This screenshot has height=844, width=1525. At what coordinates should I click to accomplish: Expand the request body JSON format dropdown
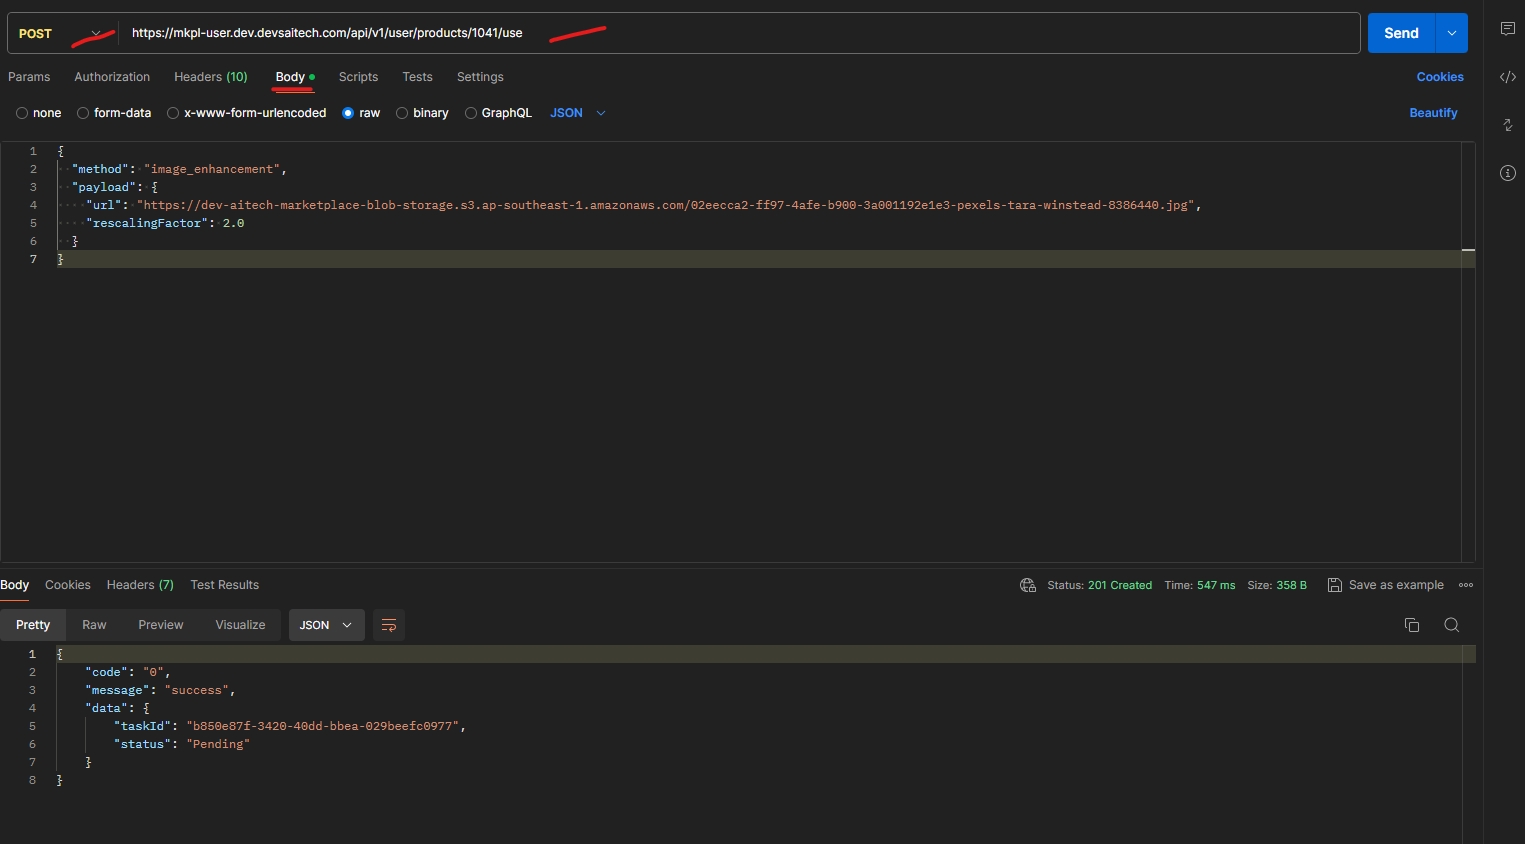579,113
